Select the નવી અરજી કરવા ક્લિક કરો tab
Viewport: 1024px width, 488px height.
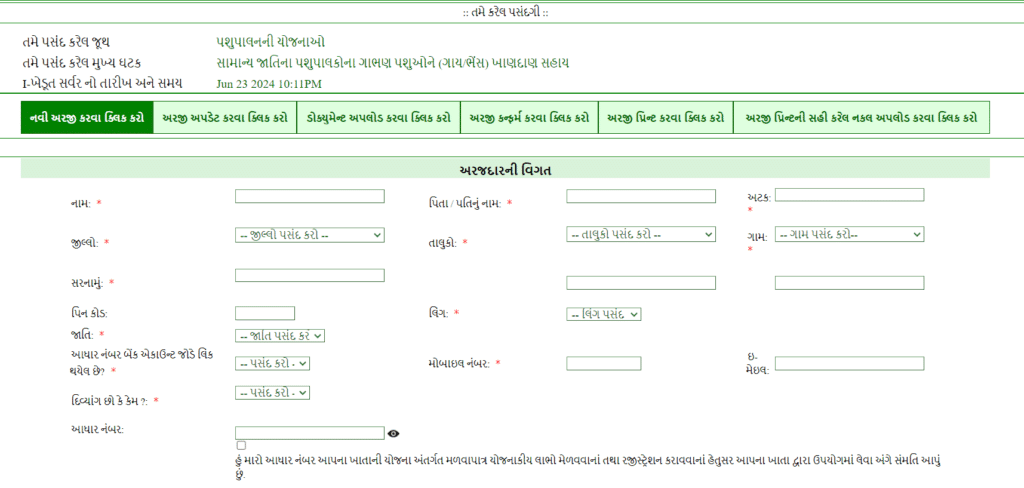click(87, 118)
